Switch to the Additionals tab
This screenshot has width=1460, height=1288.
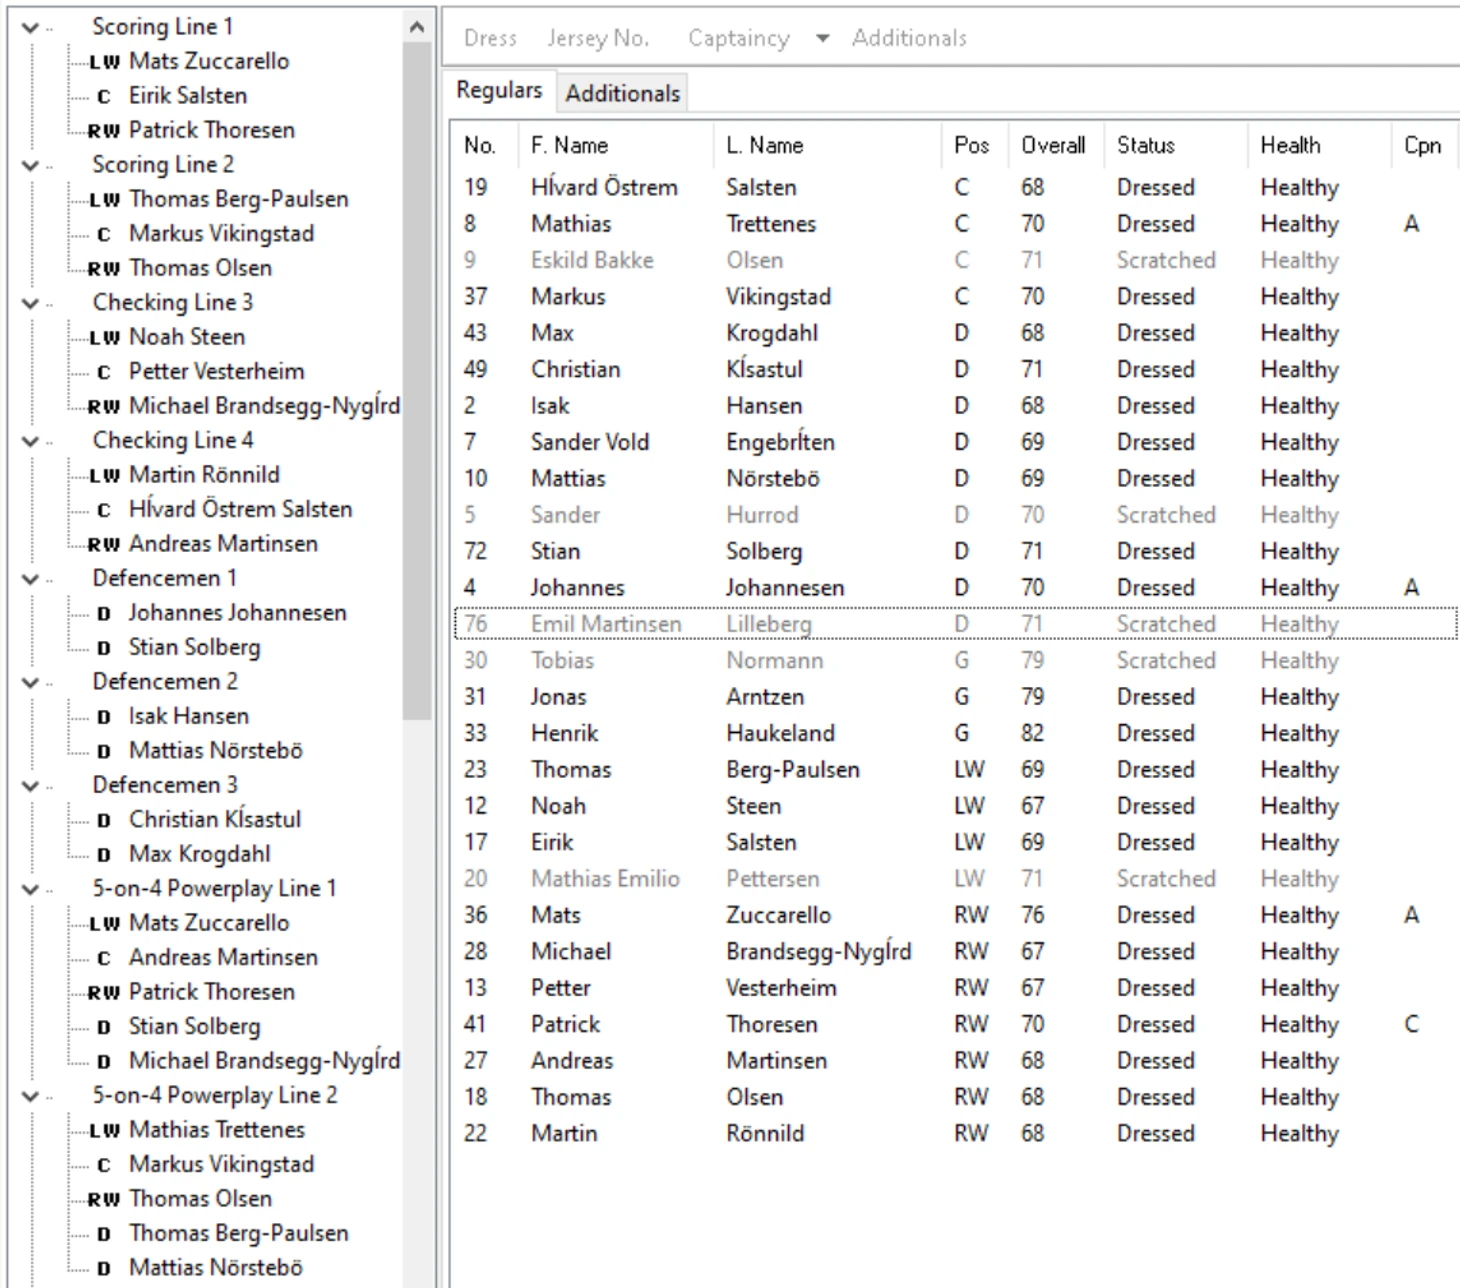[622, 93]
